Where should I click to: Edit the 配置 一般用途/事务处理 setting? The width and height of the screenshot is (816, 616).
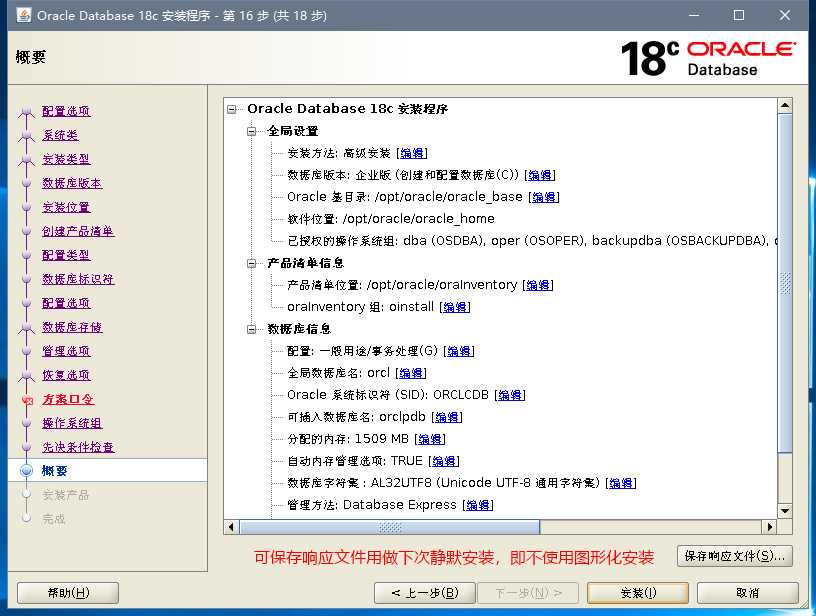[x=459, y=351]
